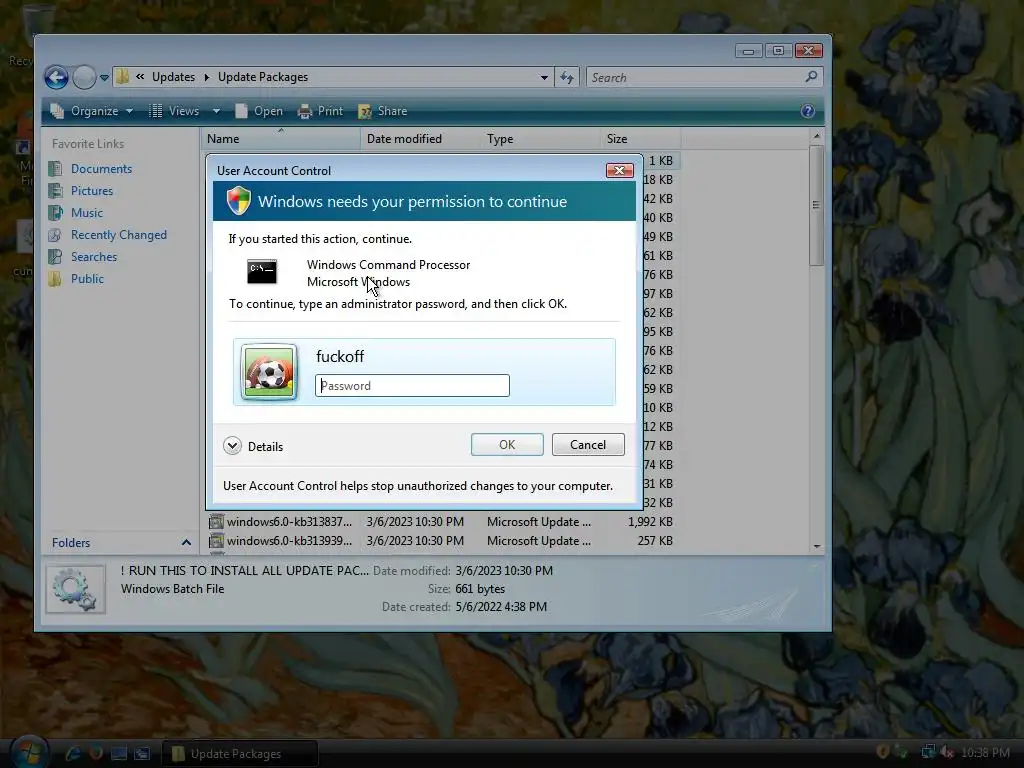Click the Views toolbar button
1024x768 pixels.
click(174, 111)
